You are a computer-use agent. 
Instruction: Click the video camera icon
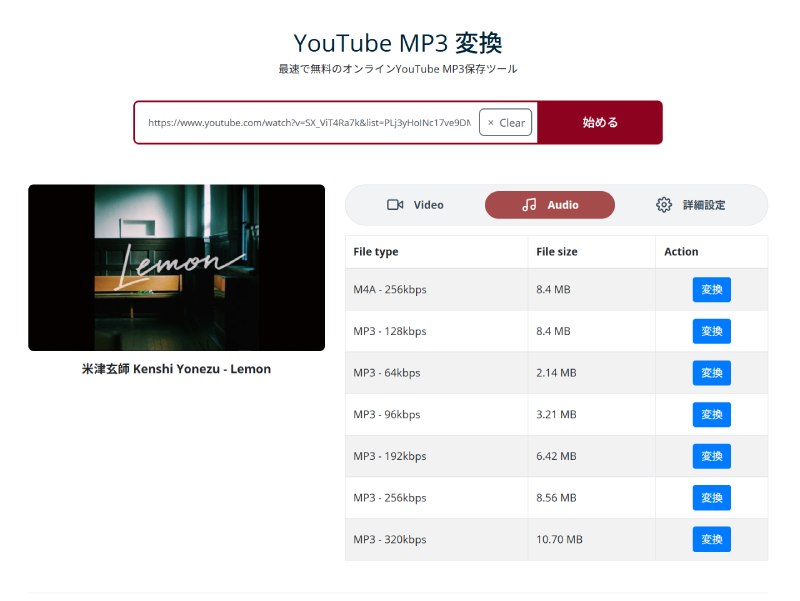(395, 205)
